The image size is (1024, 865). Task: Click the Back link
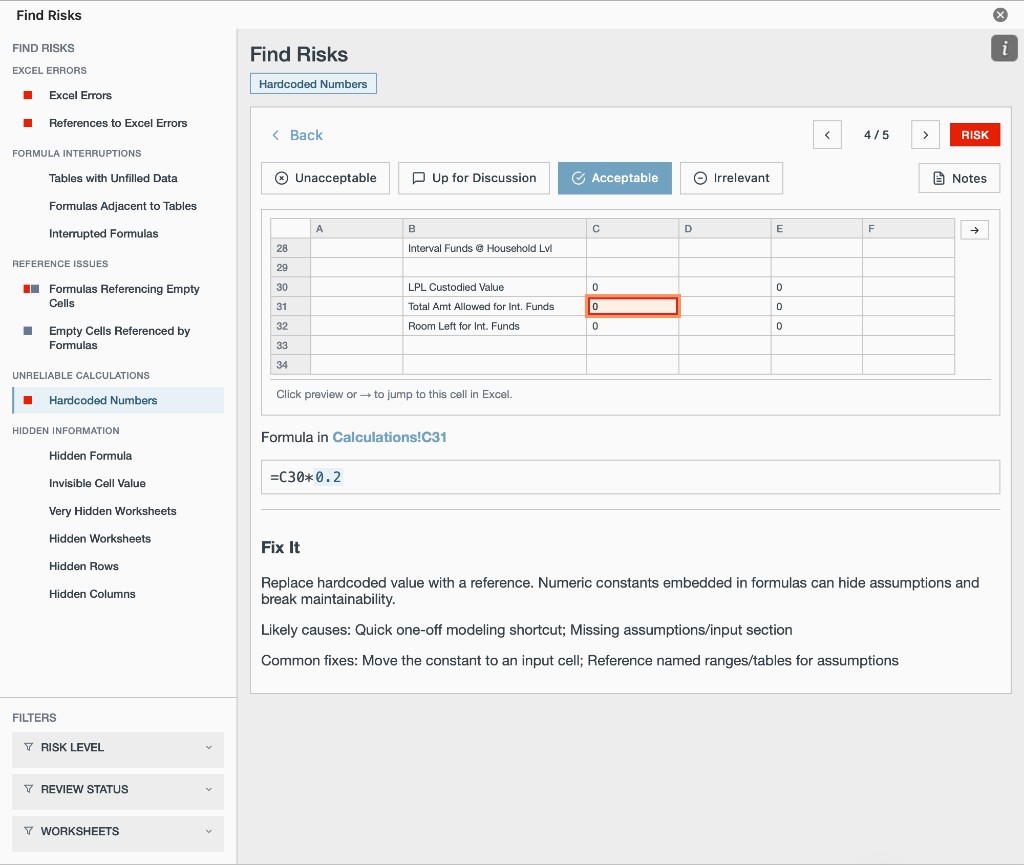297,135
